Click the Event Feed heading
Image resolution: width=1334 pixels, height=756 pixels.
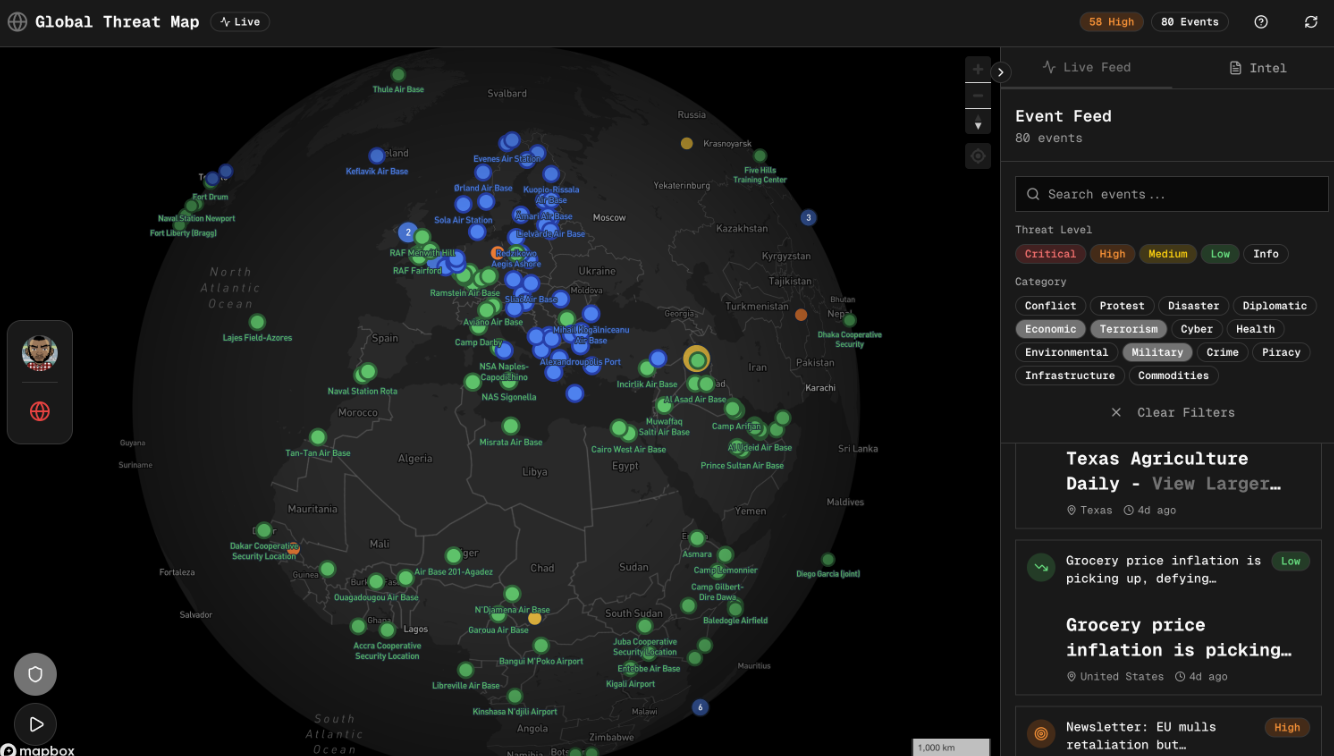tap(1063, 116)
